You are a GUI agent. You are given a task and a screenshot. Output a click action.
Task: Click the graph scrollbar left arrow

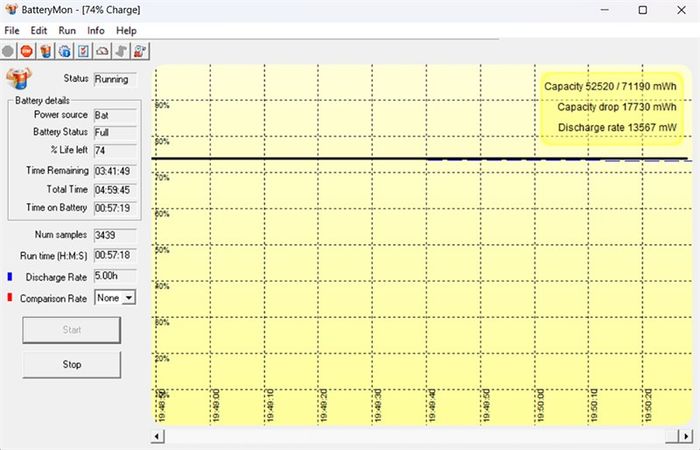(x=157, y=436)
